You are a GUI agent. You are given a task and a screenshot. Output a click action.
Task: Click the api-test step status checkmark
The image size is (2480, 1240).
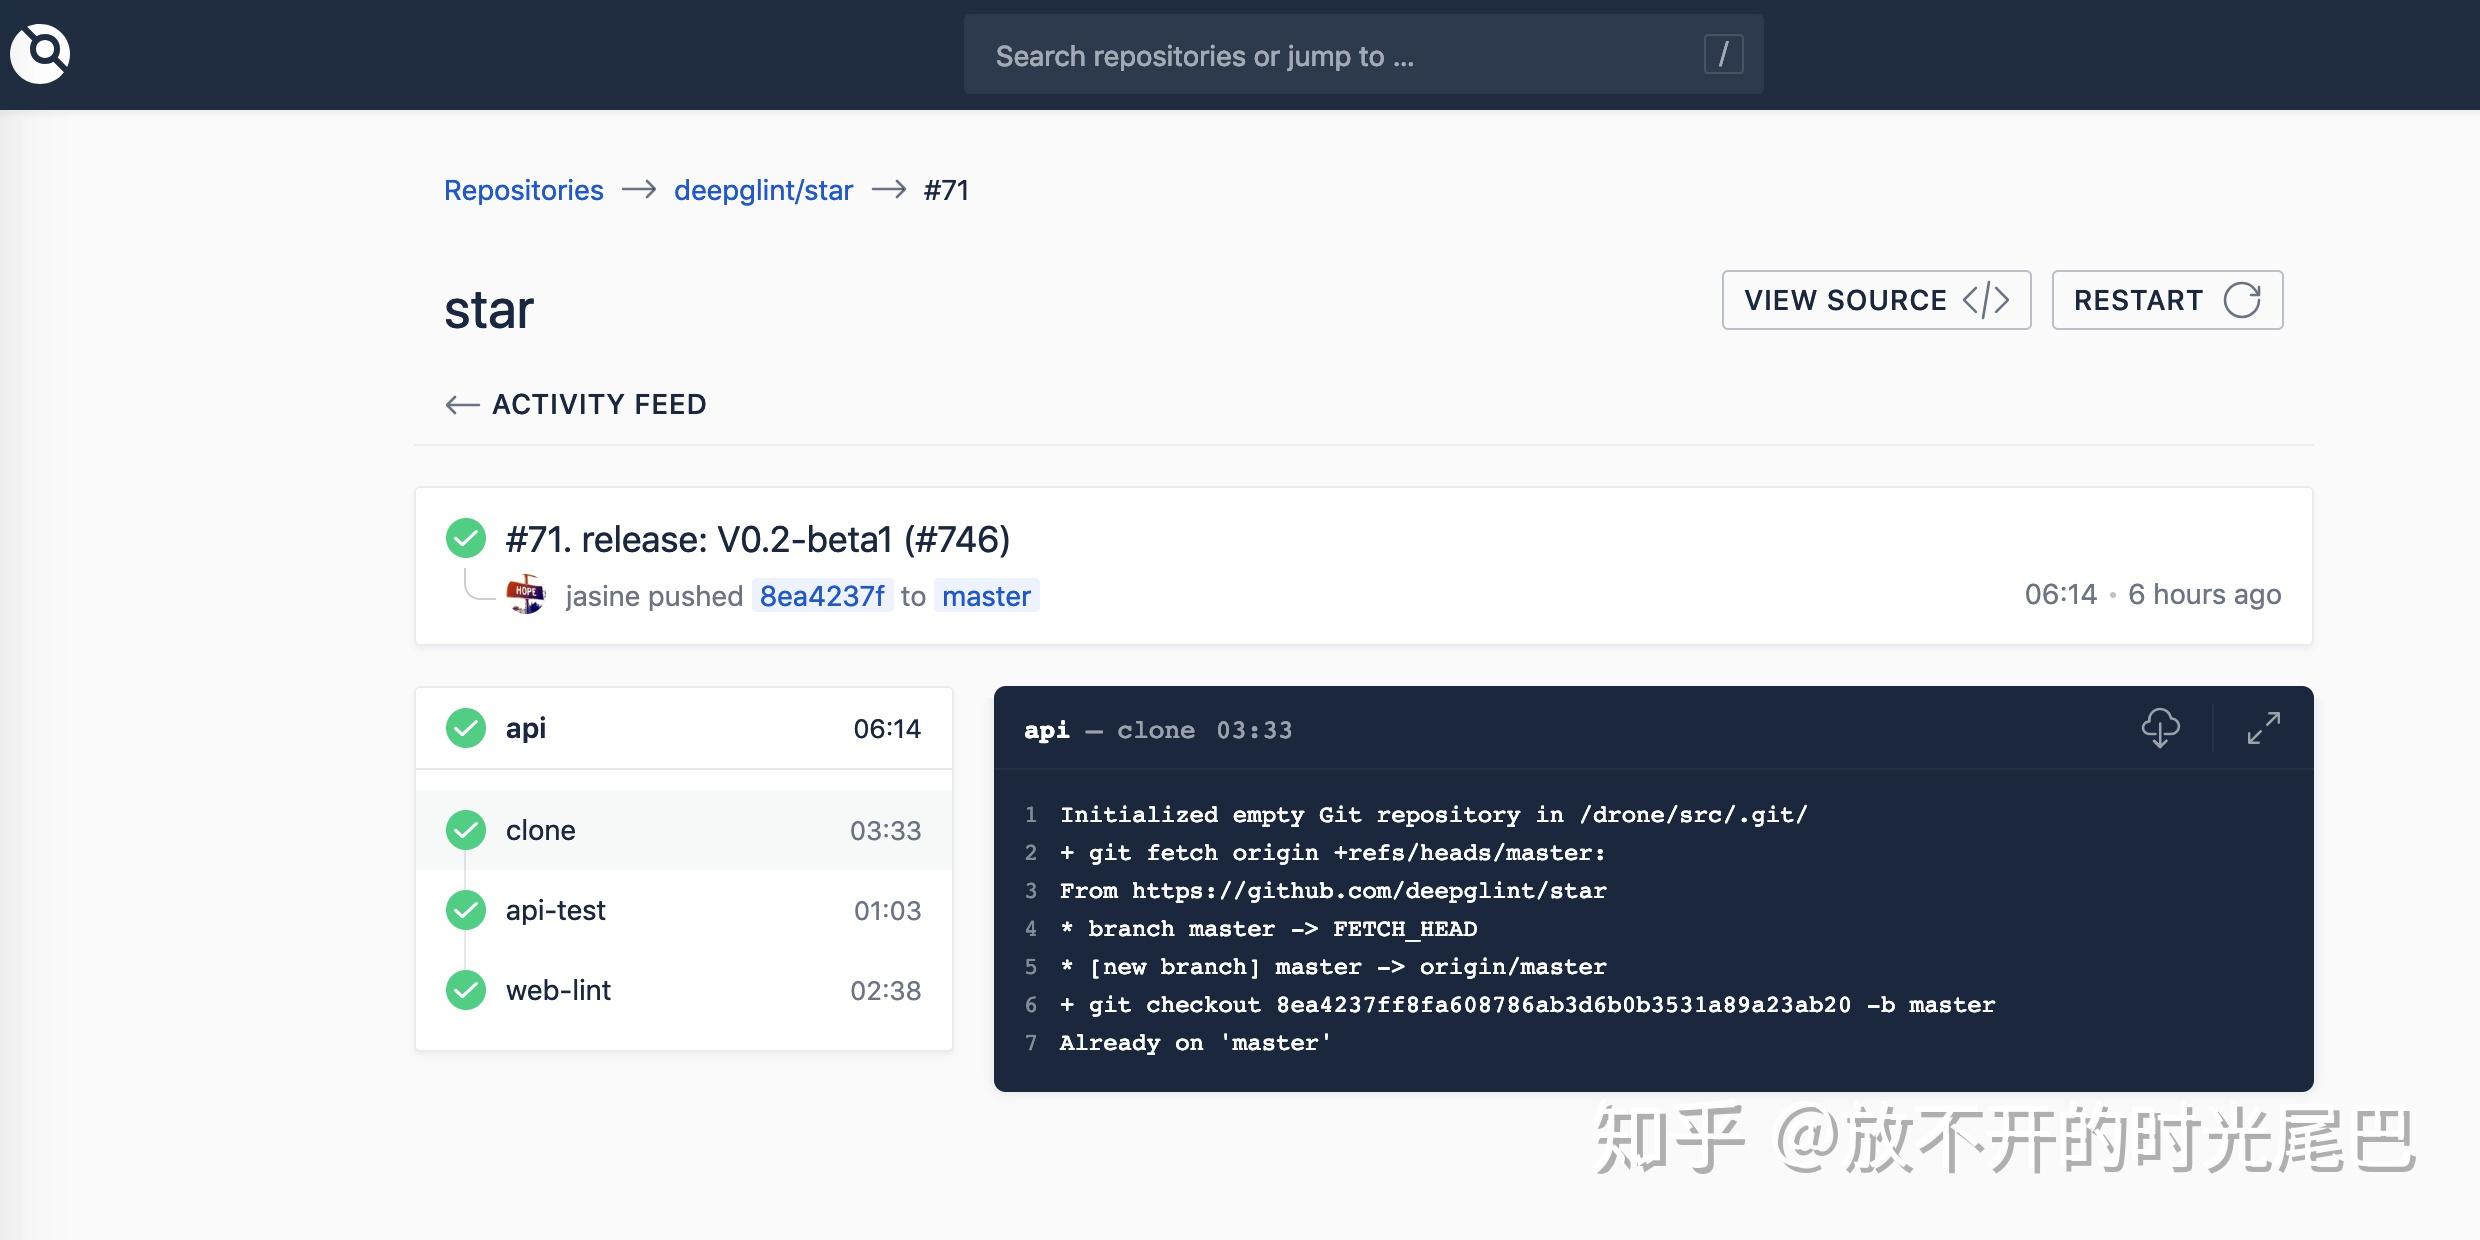tap(466, 910)
